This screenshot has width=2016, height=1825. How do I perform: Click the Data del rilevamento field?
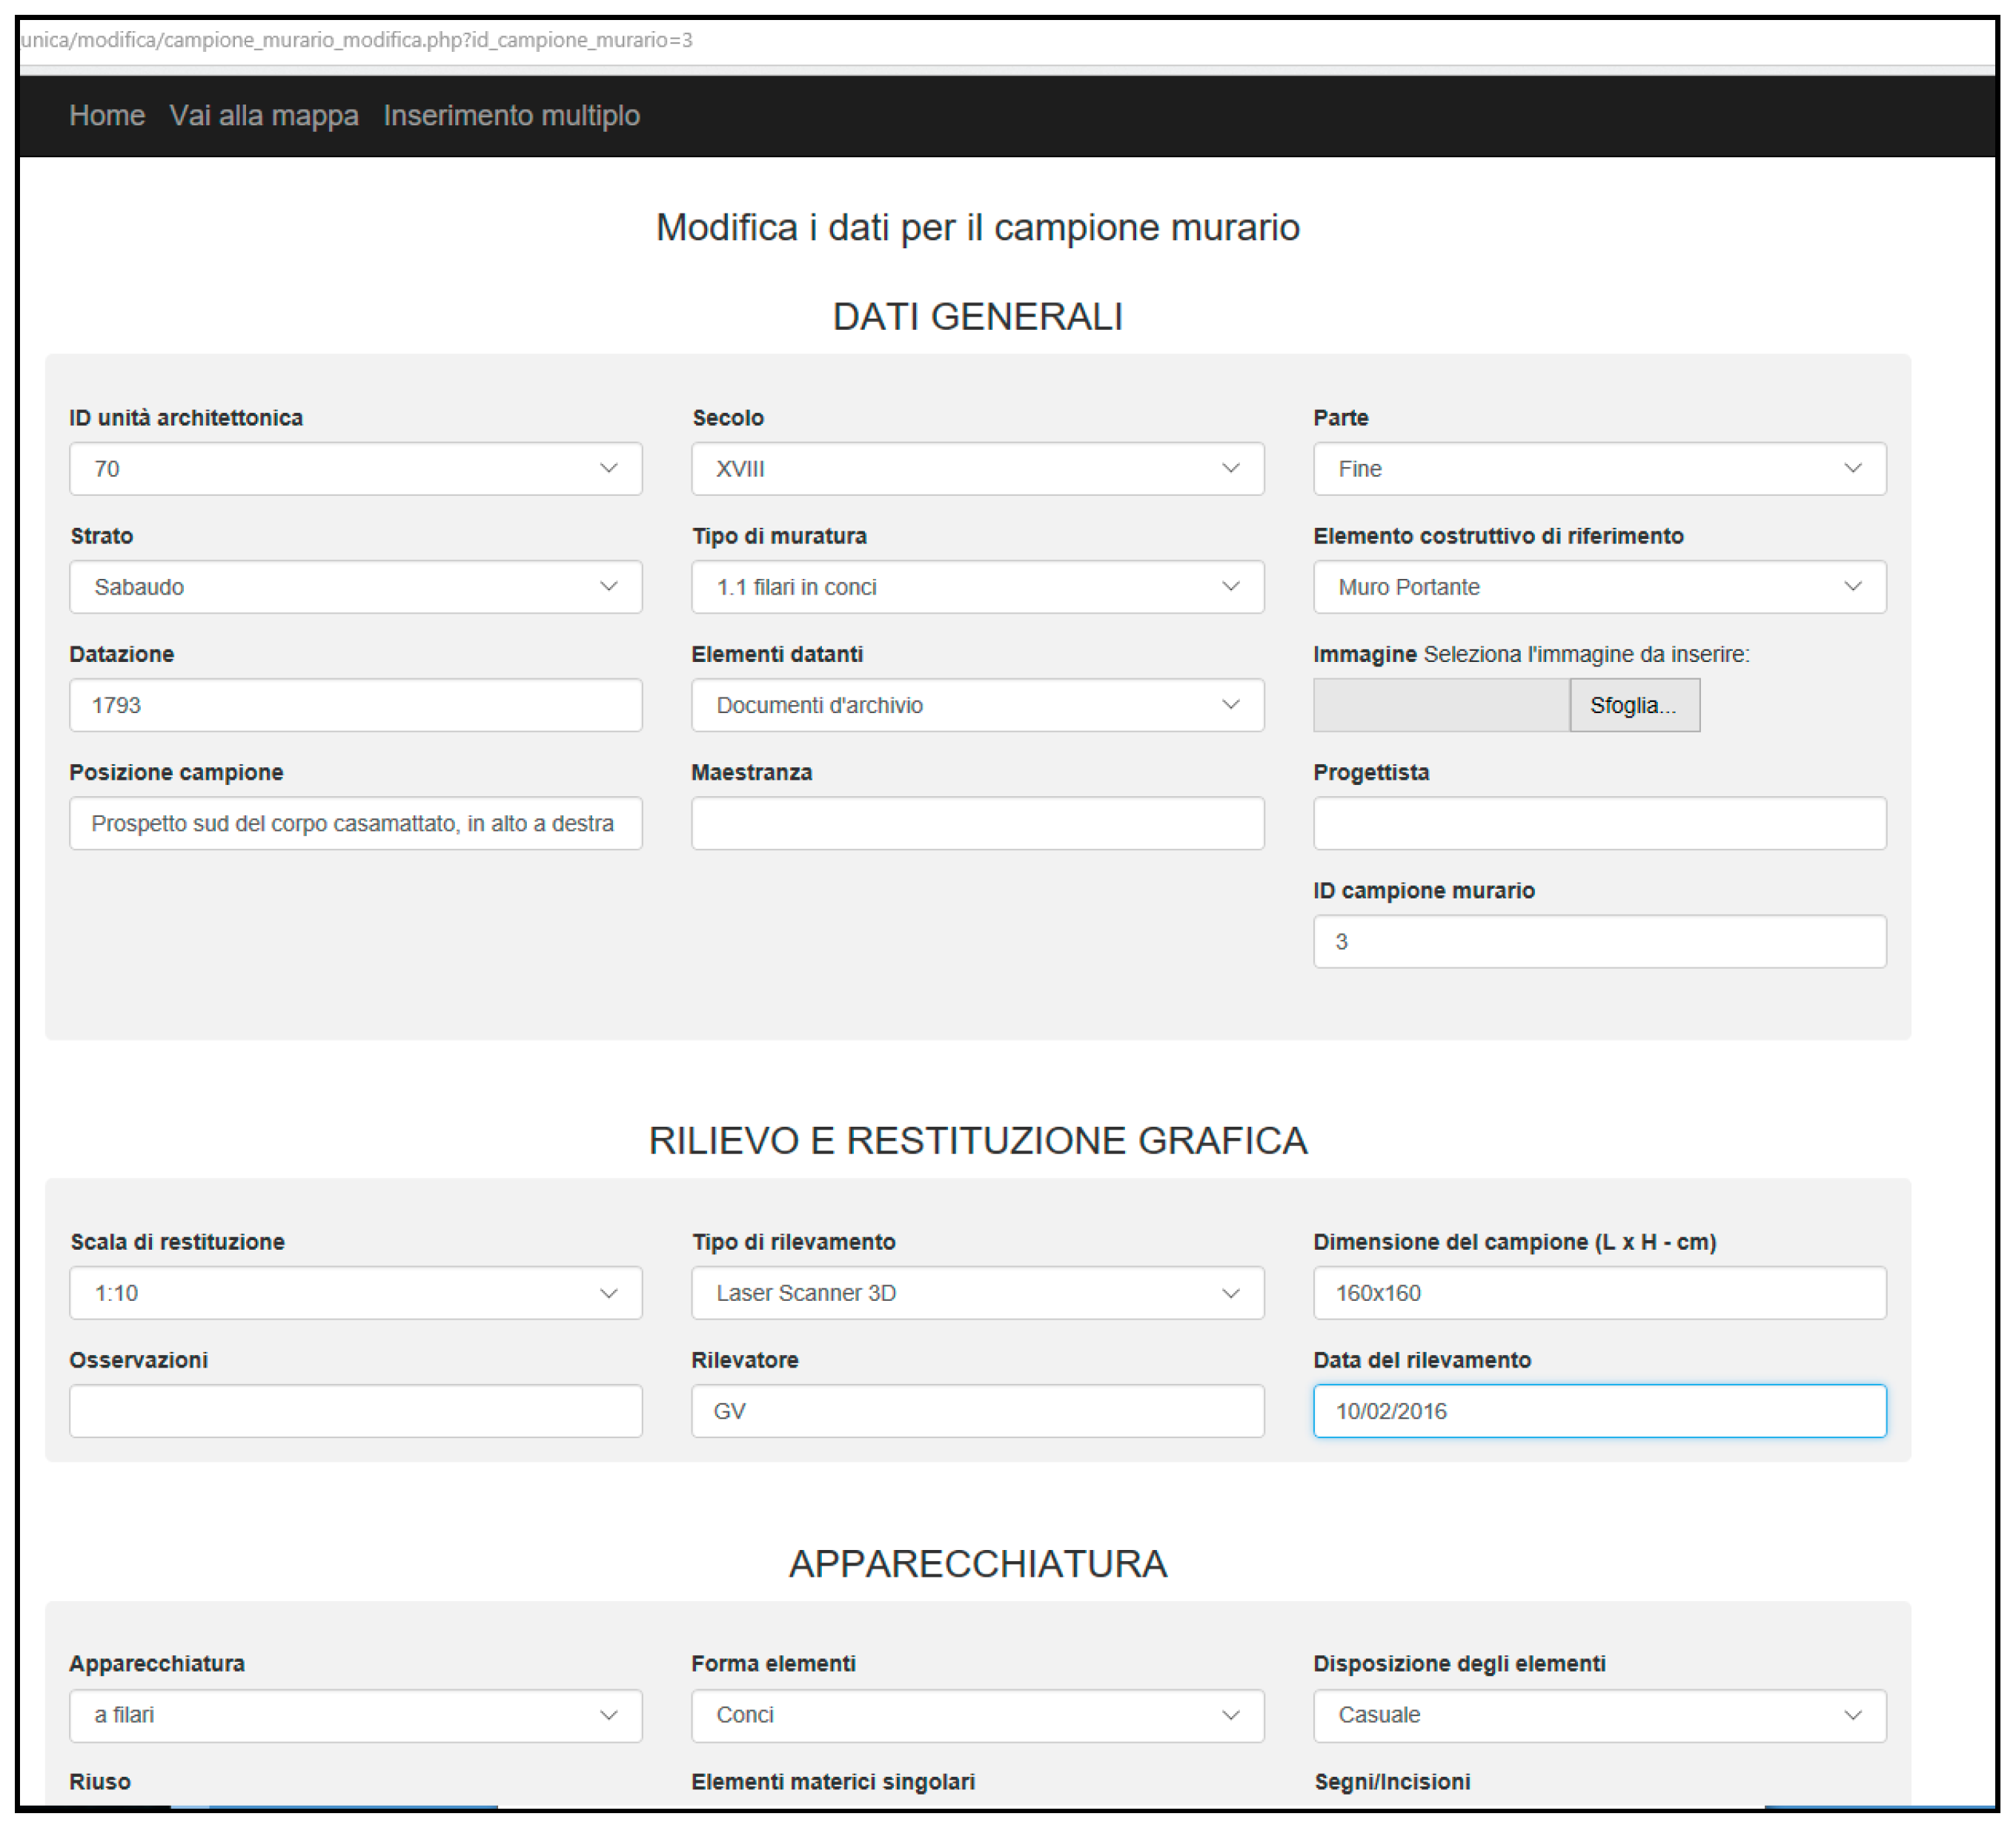pos(1599,1411)
